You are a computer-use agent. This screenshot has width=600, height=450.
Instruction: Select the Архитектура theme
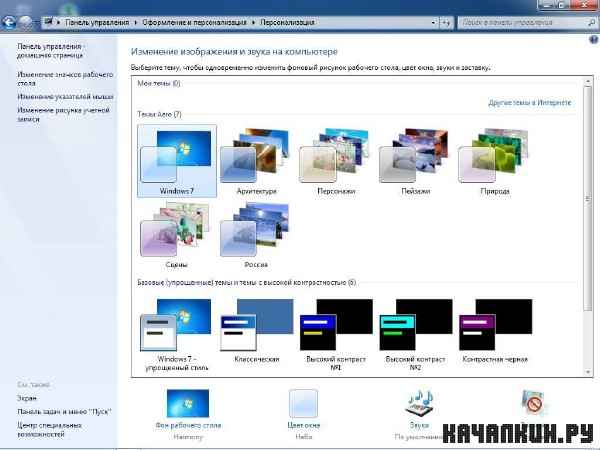point(256,161)
